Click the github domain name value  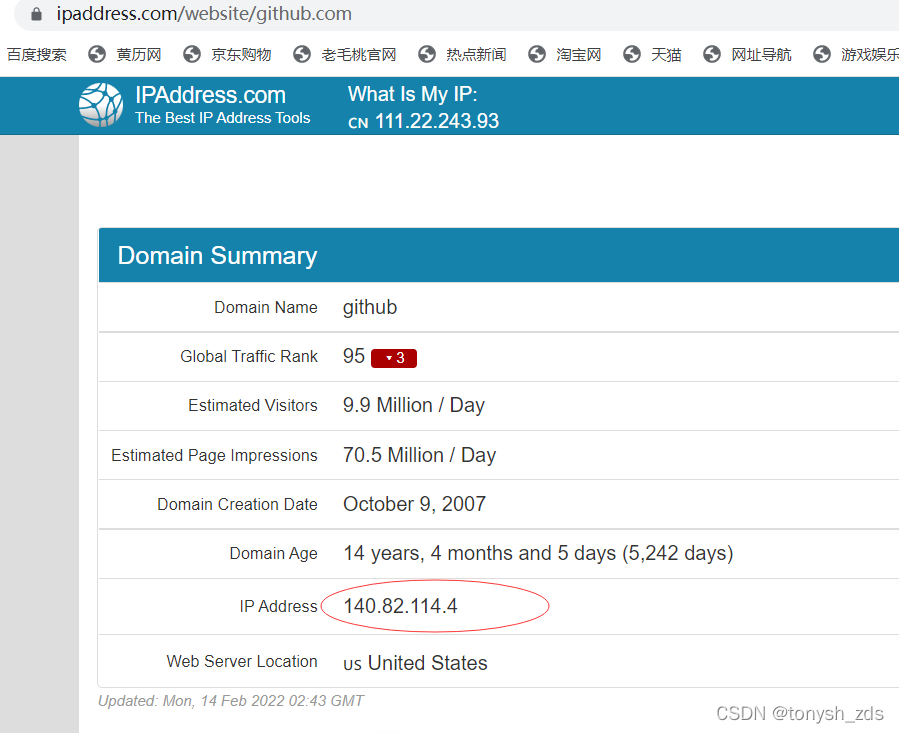370,307
